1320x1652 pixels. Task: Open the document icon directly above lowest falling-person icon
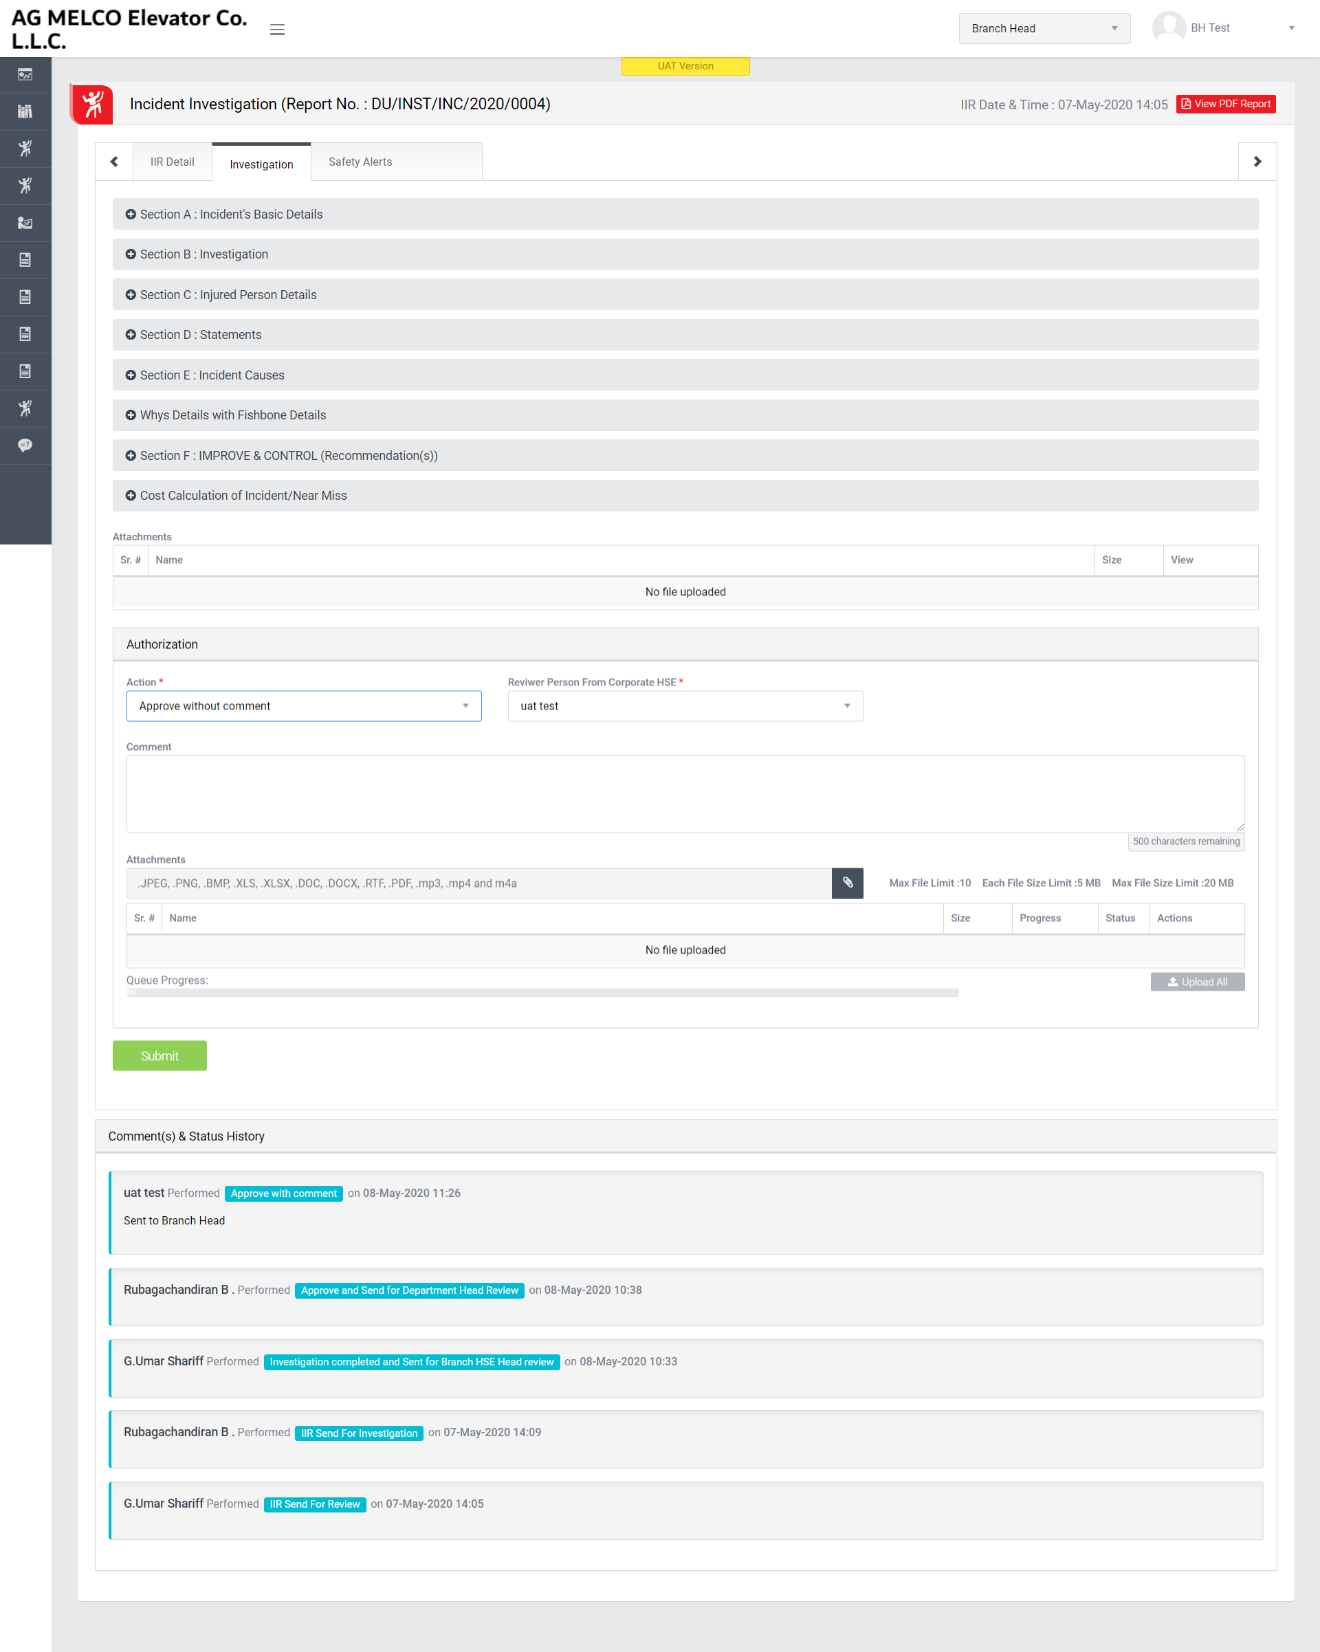25,371
